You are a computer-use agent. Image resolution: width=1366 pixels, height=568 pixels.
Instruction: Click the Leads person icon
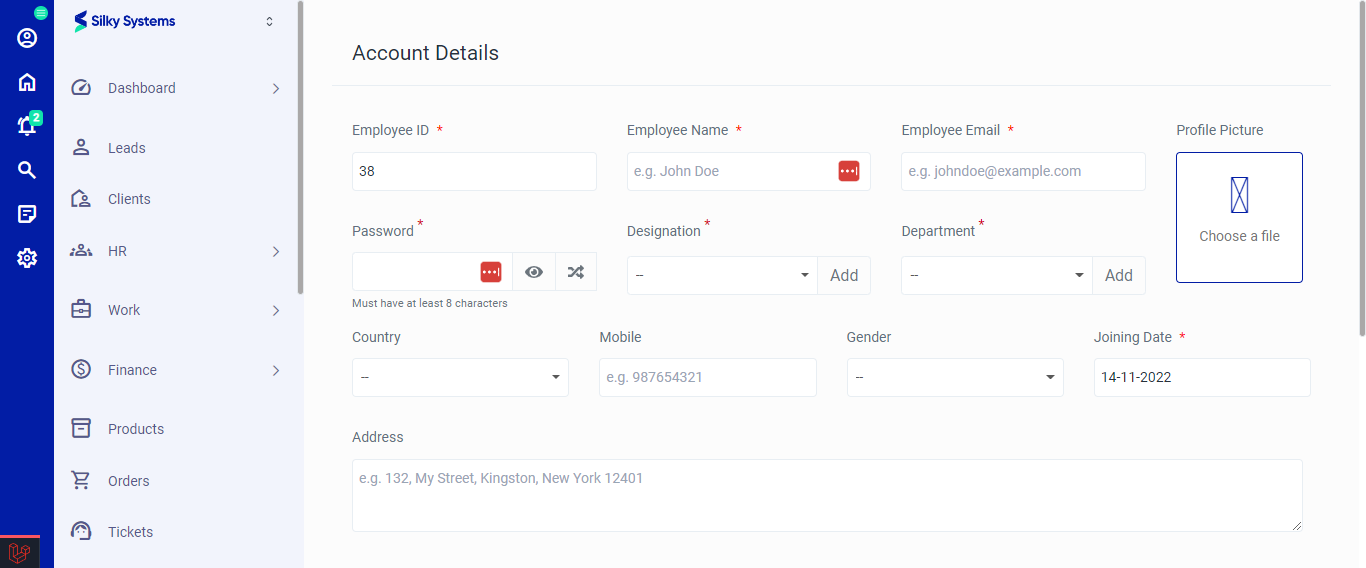(x=81, y=147)
